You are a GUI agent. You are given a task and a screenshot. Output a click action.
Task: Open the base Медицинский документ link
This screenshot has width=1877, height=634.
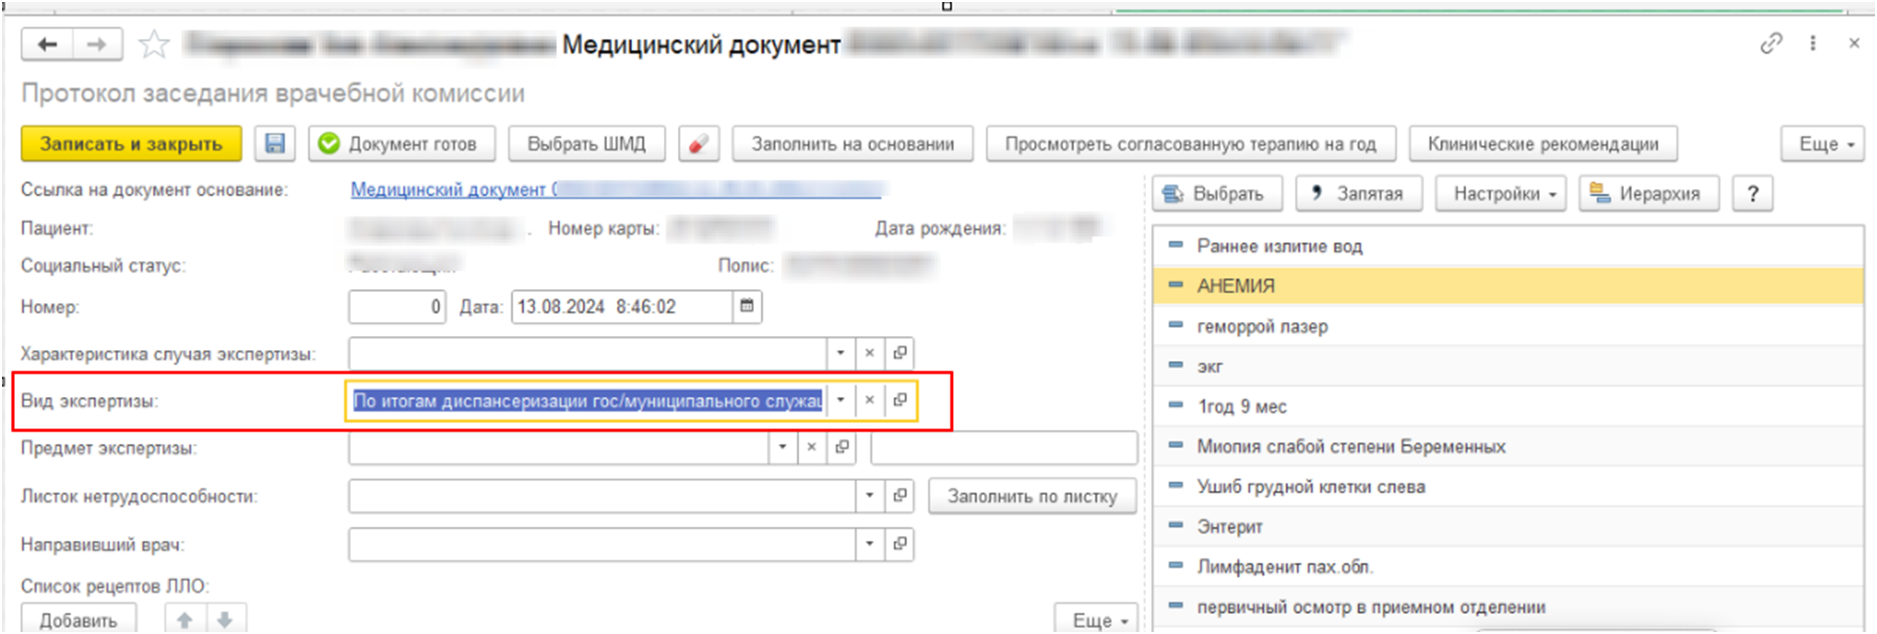point(452,190)
